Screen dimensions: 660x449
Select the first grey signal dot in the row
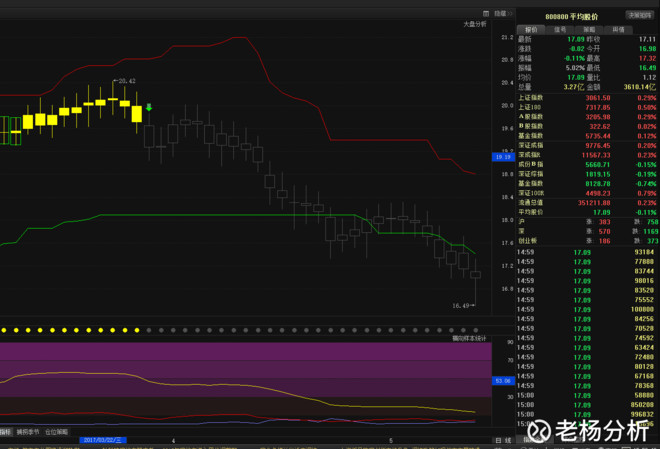[x=149, y=330]
